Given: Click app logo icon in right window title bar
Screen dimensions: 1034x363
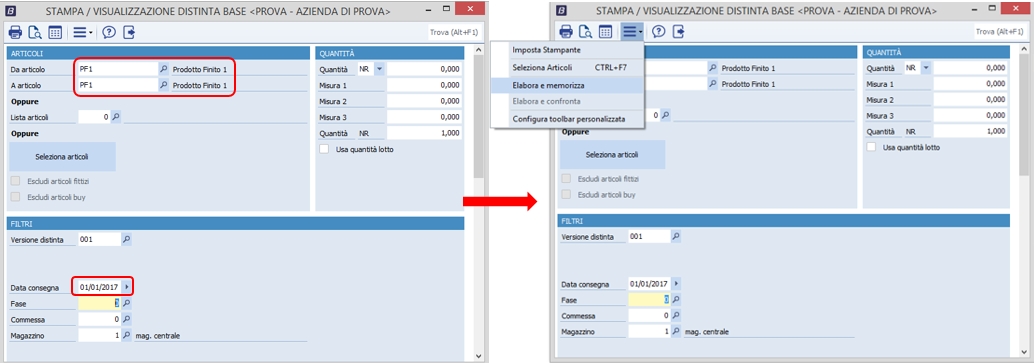Looking at the screenshot, I should (561, 10).
